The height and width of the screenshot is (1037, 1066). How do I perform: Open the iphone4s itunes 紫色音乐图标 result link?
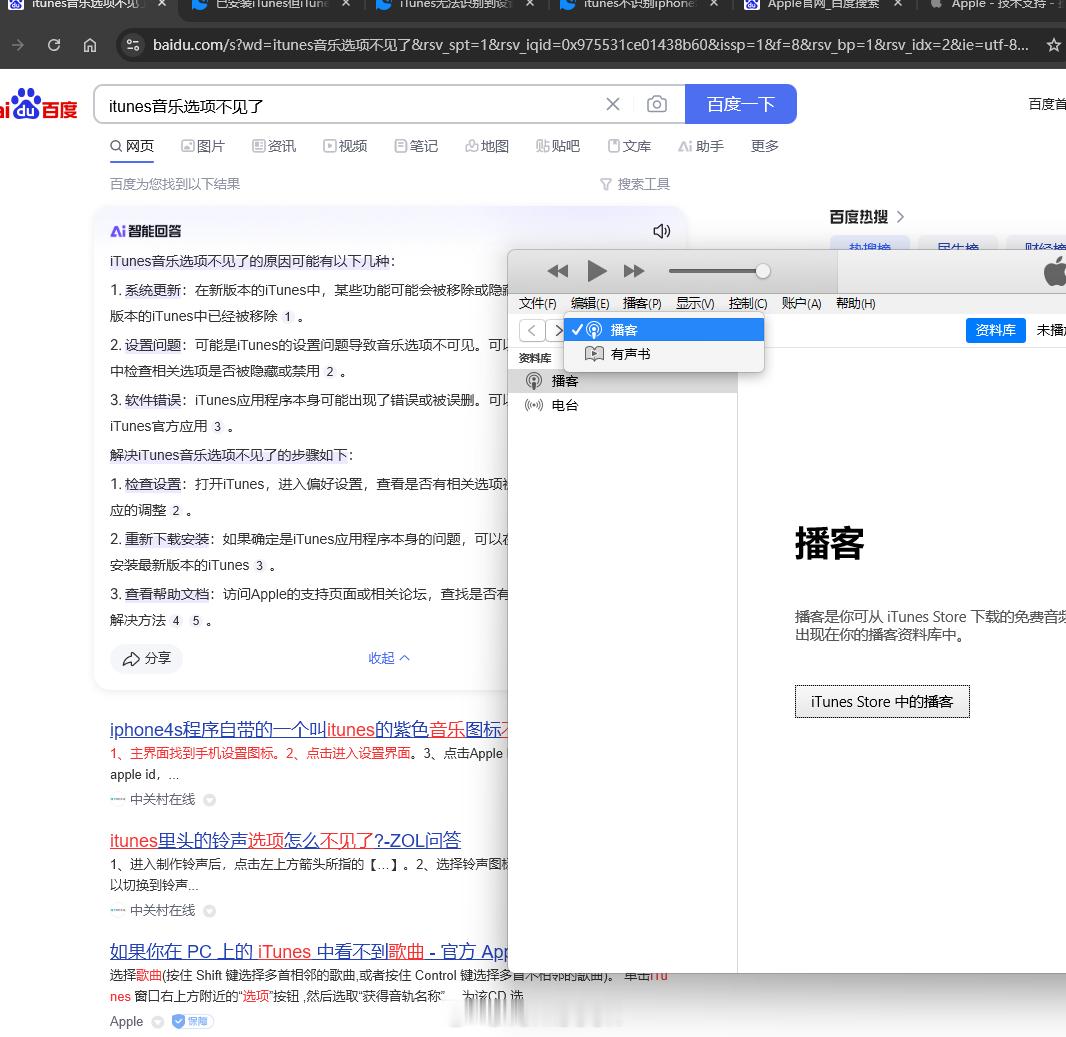[309, 730]
